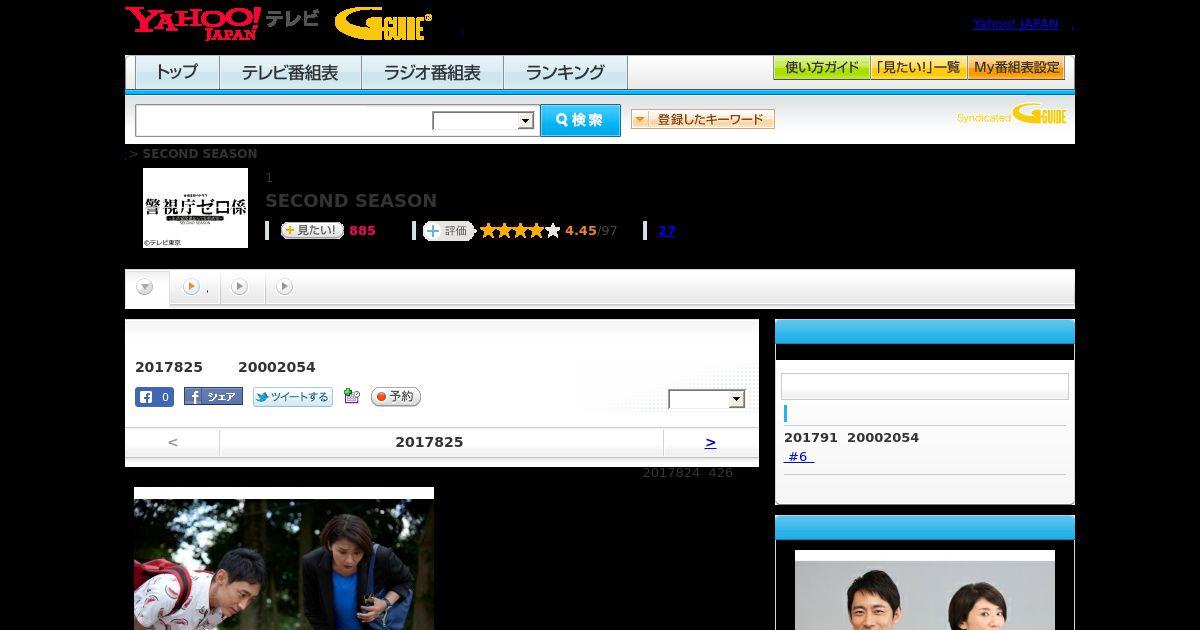This screenshot has width=1200, height=630.
Task: Click the 予約 recording button
Action: (x=396, y=397)
